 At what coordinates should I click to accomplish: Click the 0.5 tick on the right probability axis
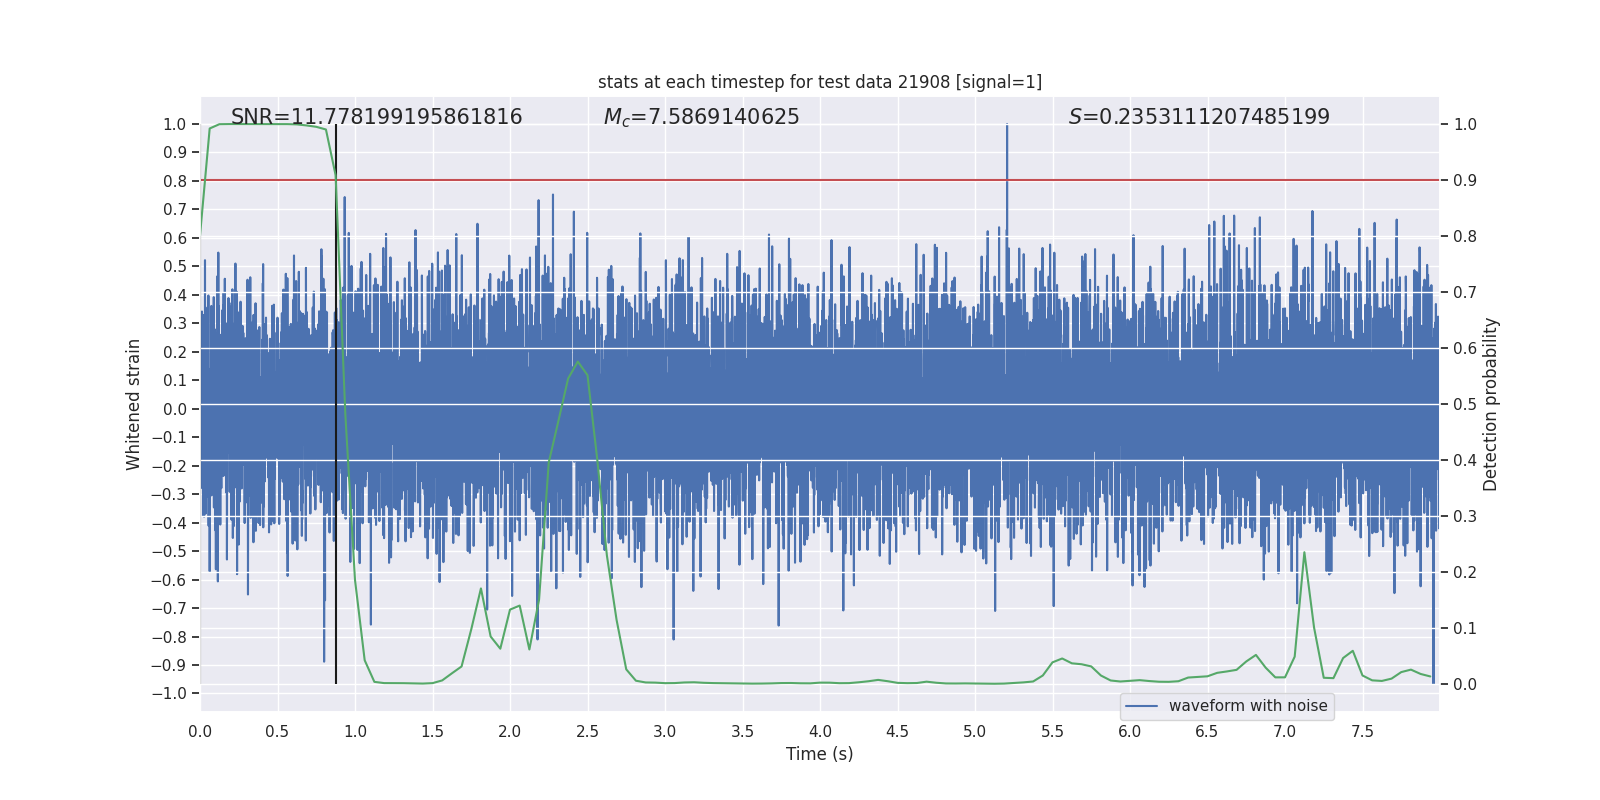click(x=1465, y=405)
